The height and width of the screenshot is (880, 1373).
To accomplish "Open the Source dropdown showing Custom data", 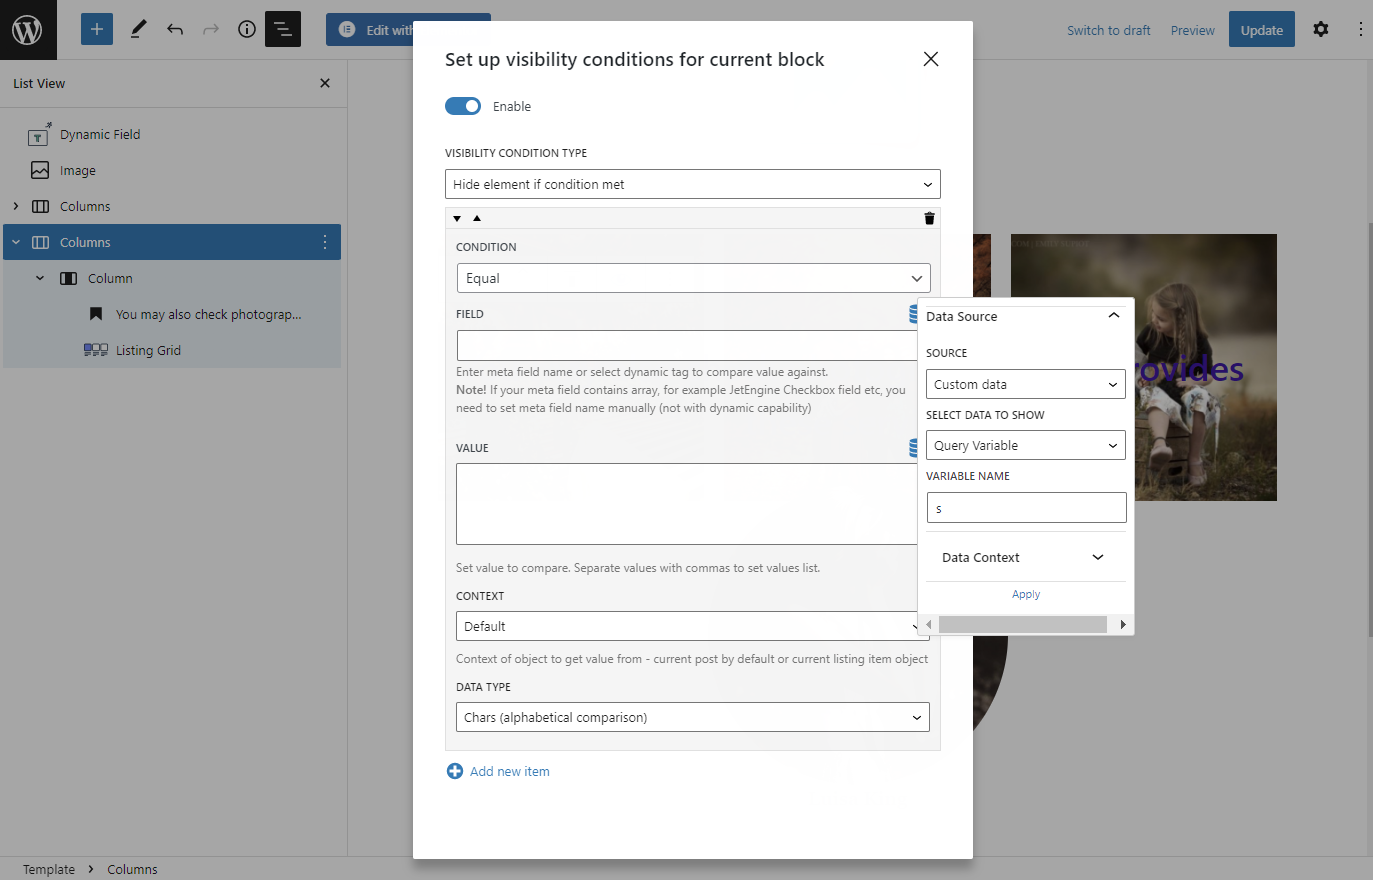I will click(x=1026, y=384).
